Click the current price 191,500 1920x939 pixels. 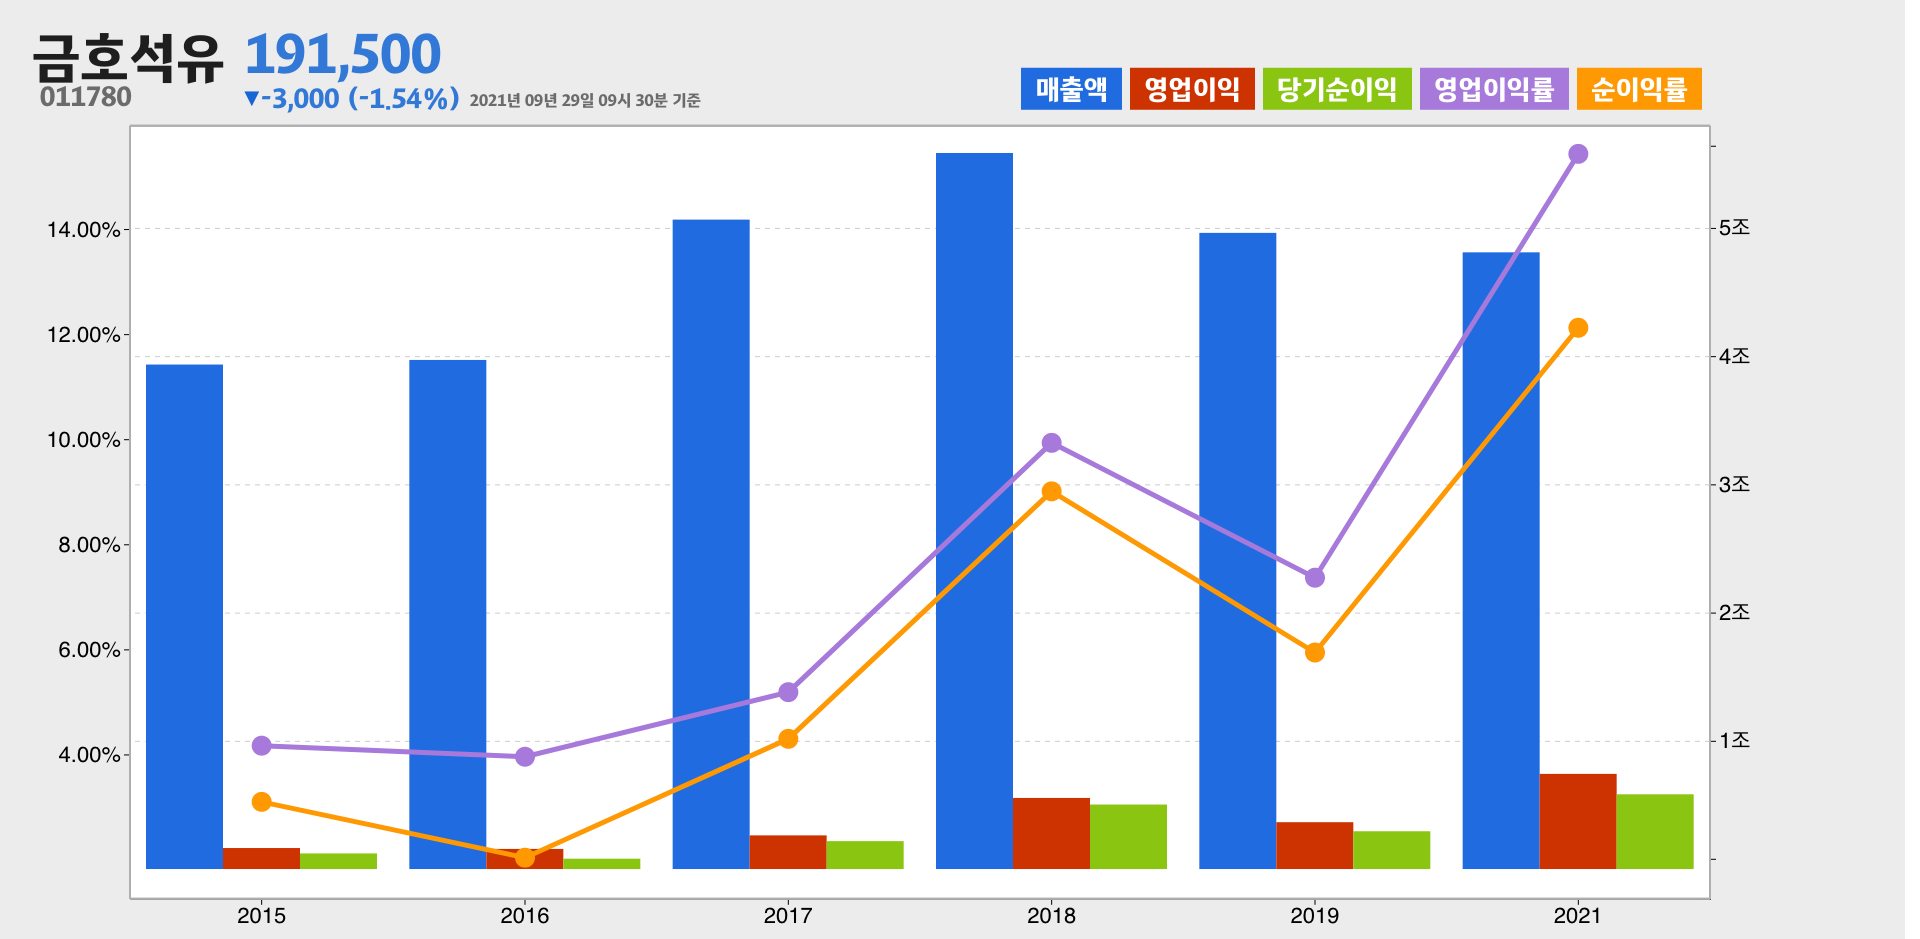click(342, 54)
